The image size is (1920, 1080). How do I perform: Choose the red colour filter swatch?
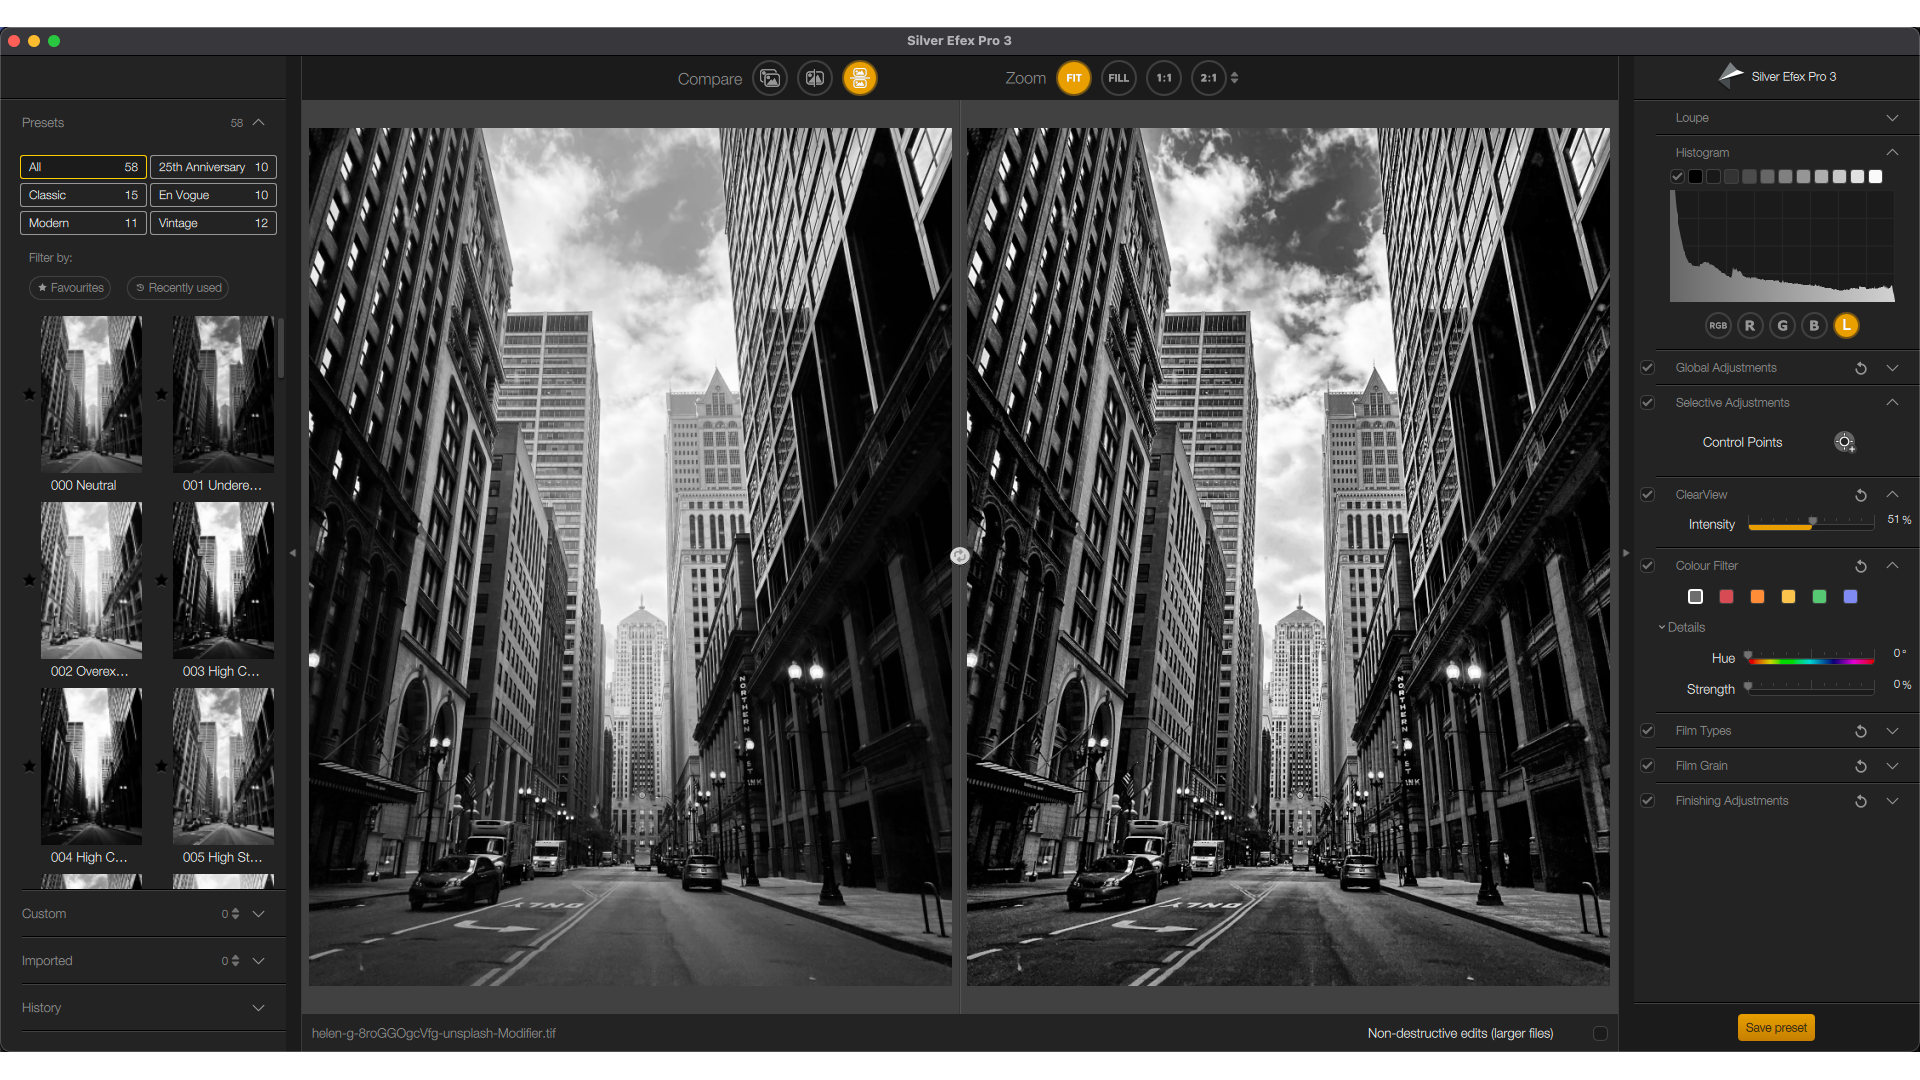[1726, 597]
